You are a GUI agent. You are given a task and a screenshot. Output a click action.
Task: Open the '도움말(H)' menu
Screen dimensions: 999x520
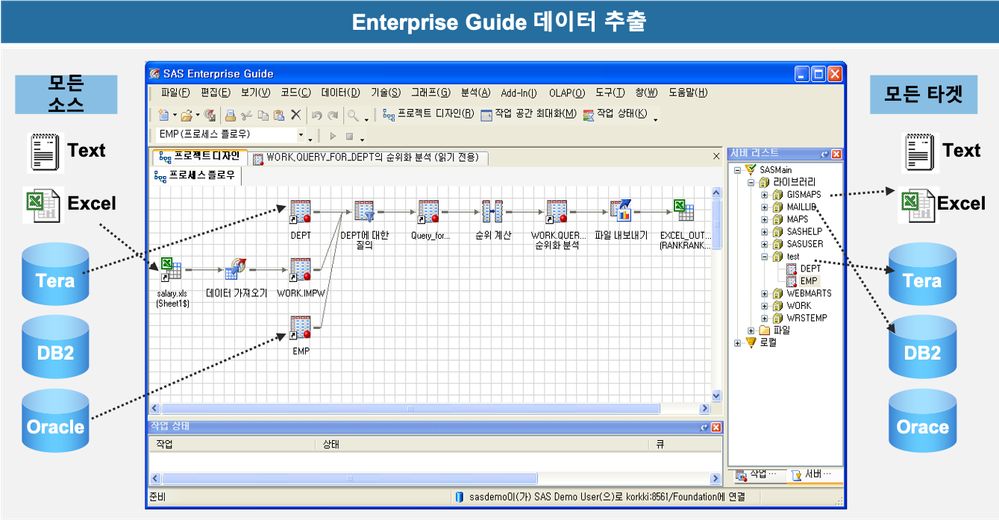(x=688, y=93)
